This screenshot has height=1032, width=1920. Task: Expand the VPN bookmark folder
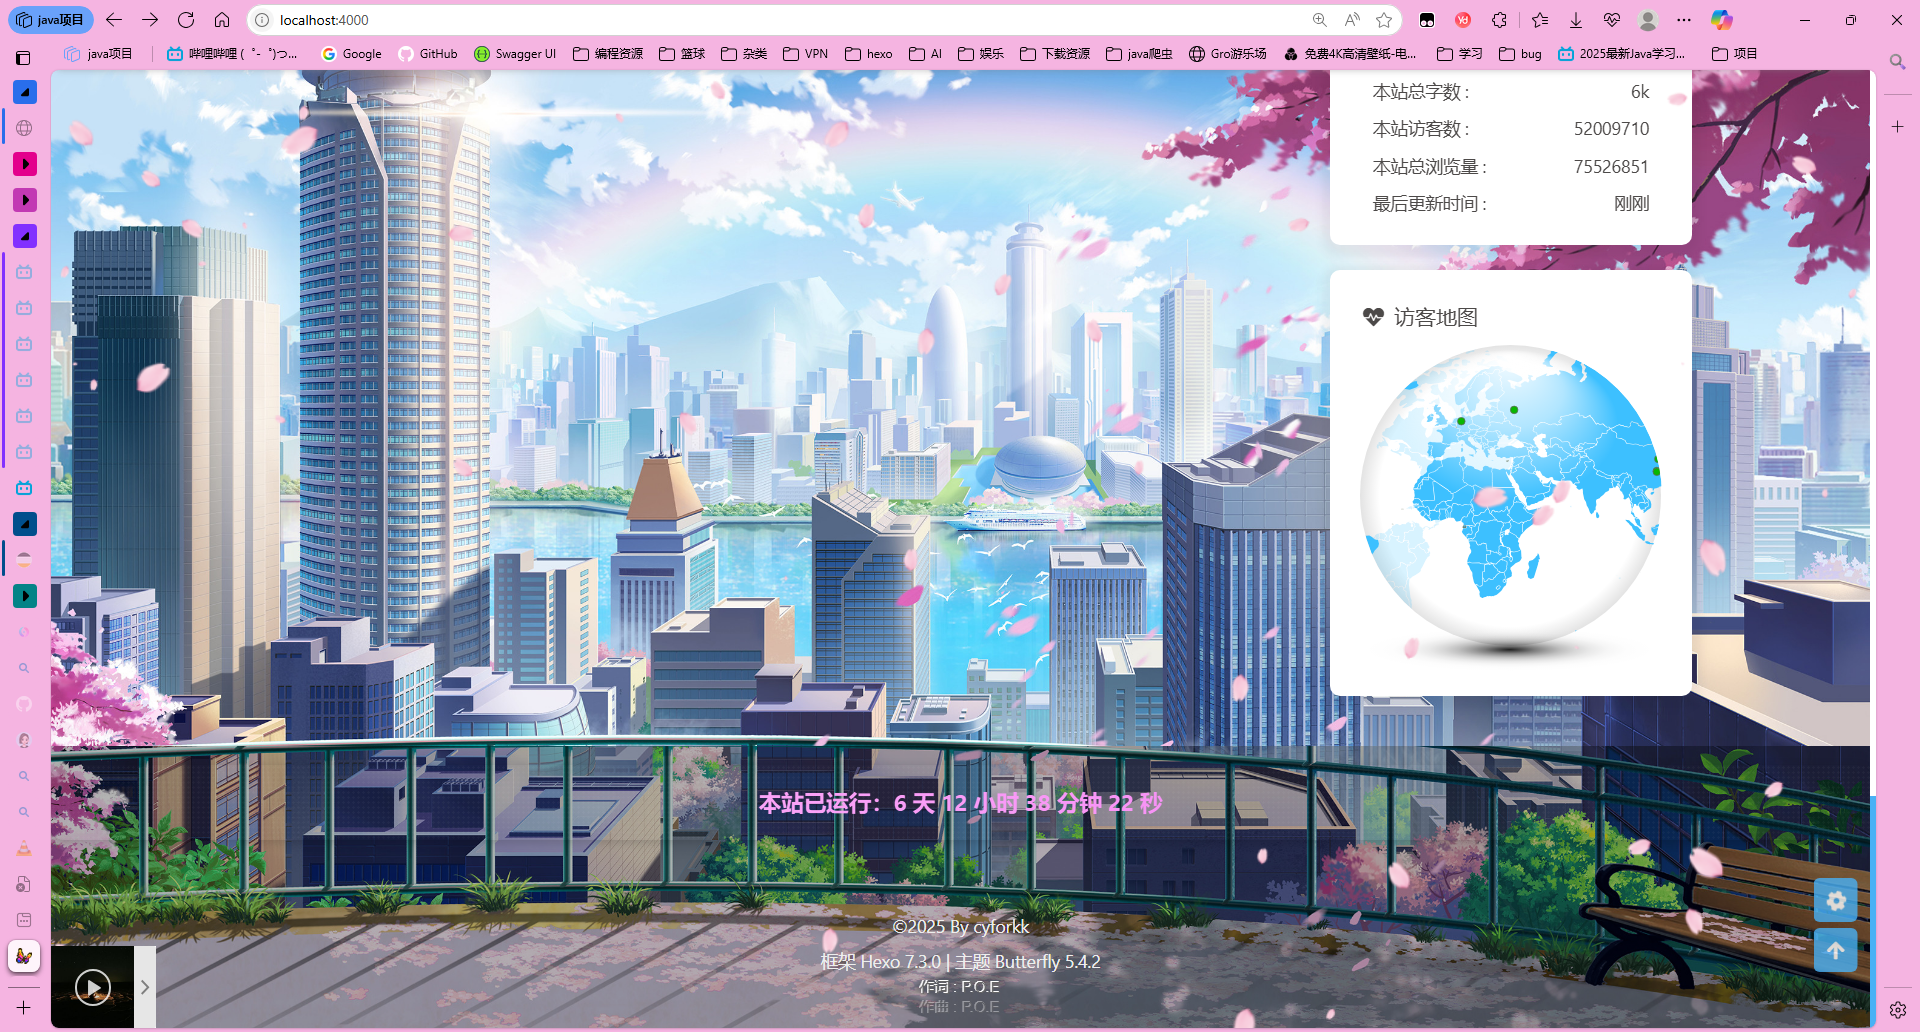[x=806, y=54]
